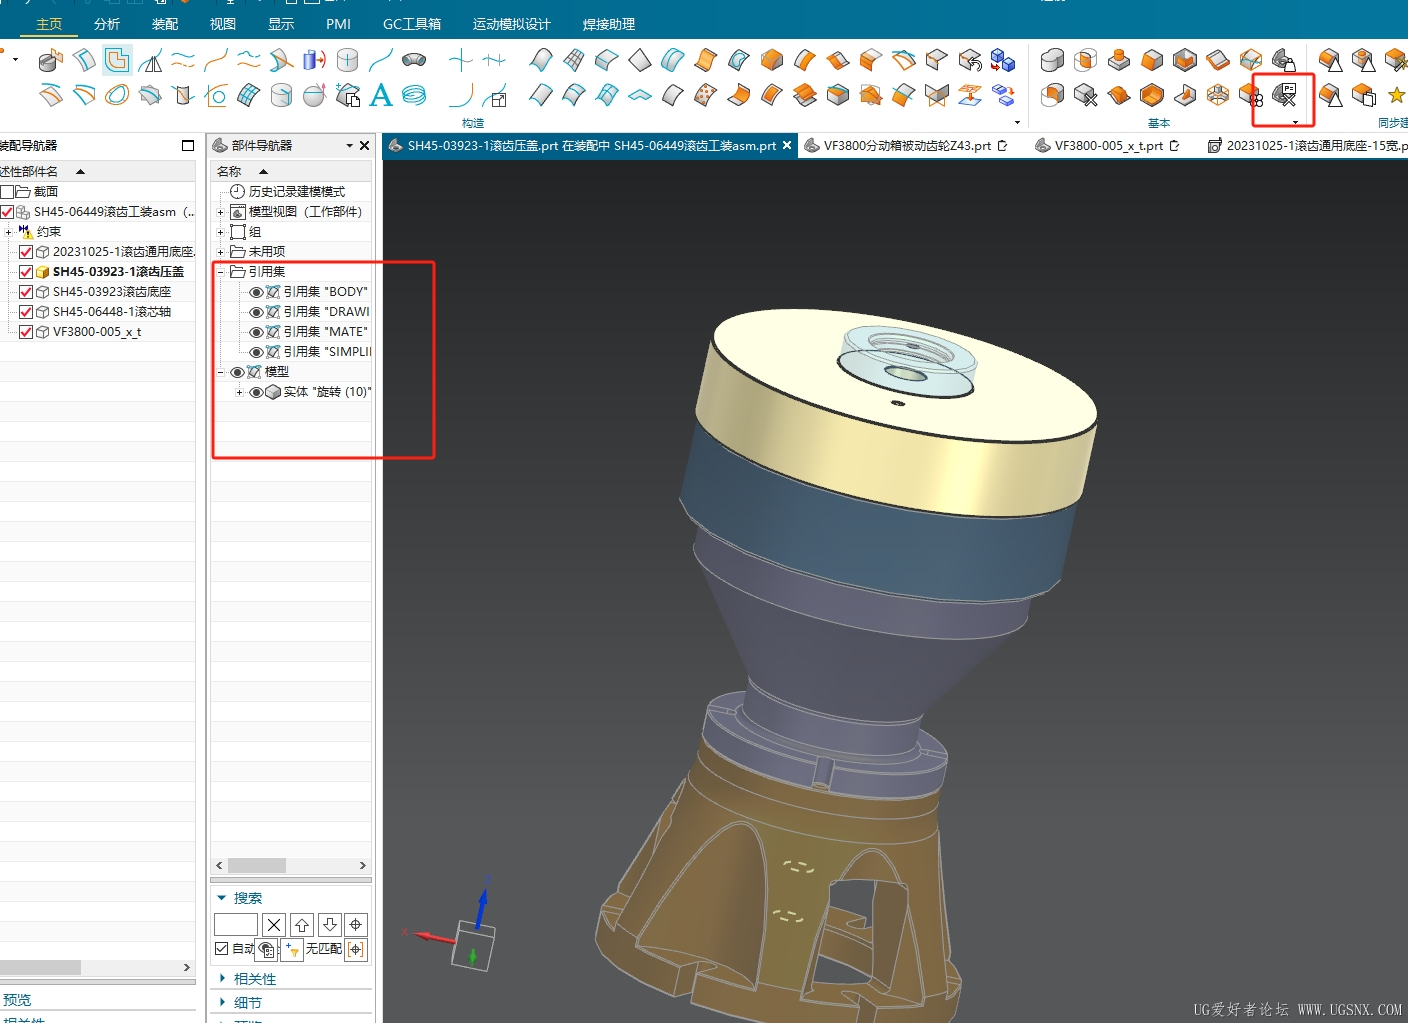The image size is (1408, 1023).
Task: Close the 部件导航器 panel
Action: (365, 146)
